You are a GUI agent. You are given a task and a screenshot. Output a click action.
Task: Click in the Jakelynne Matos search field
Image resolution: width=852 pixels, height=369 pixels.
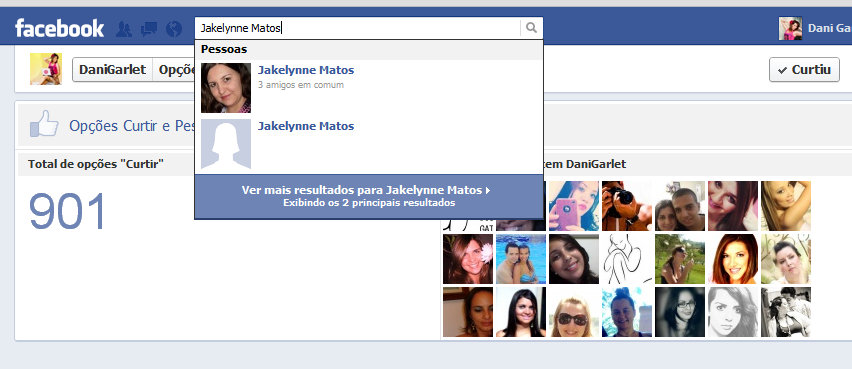(358, 28)
